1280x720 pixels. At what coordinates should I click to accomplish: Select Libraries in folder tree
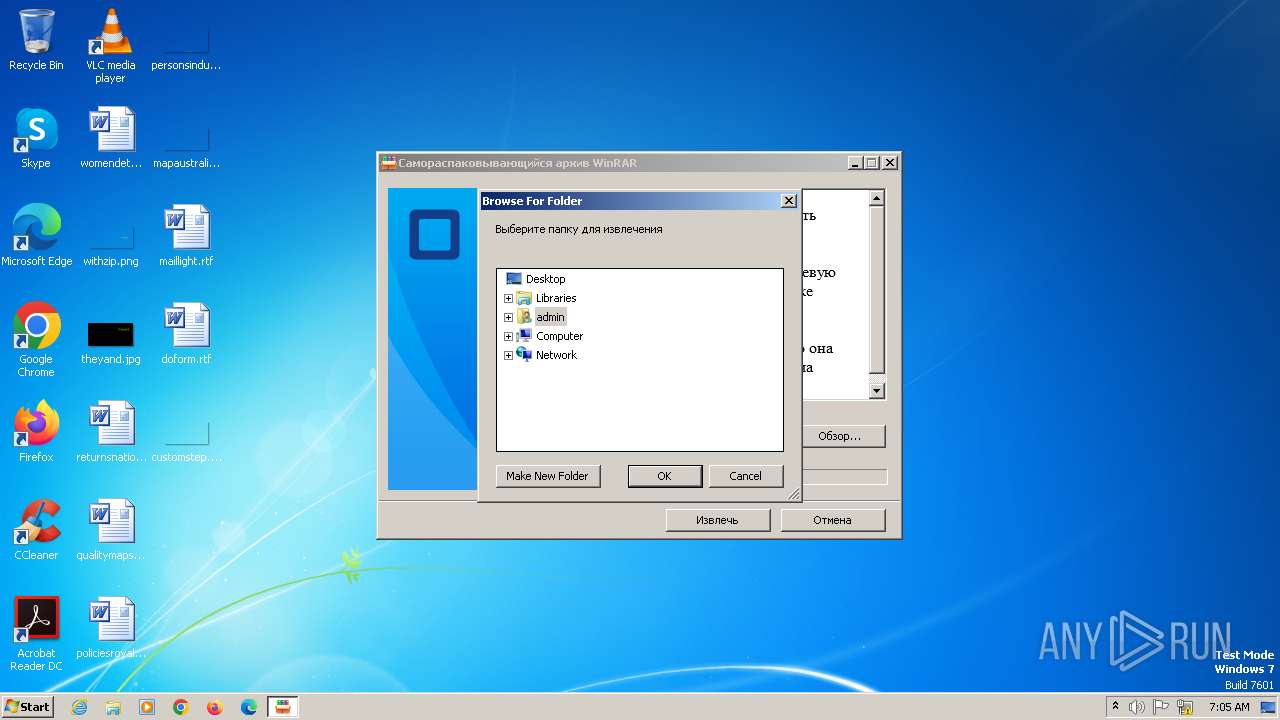(x=556, y=298)
